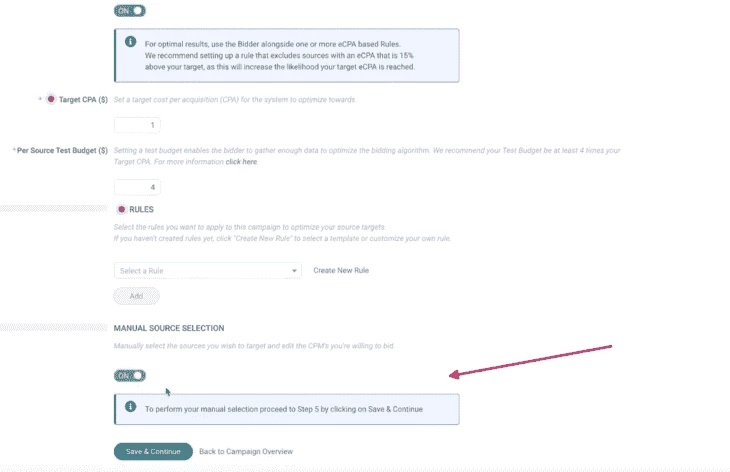
Task: Click info icon in Step 5 notice
Action: [130, 407]
